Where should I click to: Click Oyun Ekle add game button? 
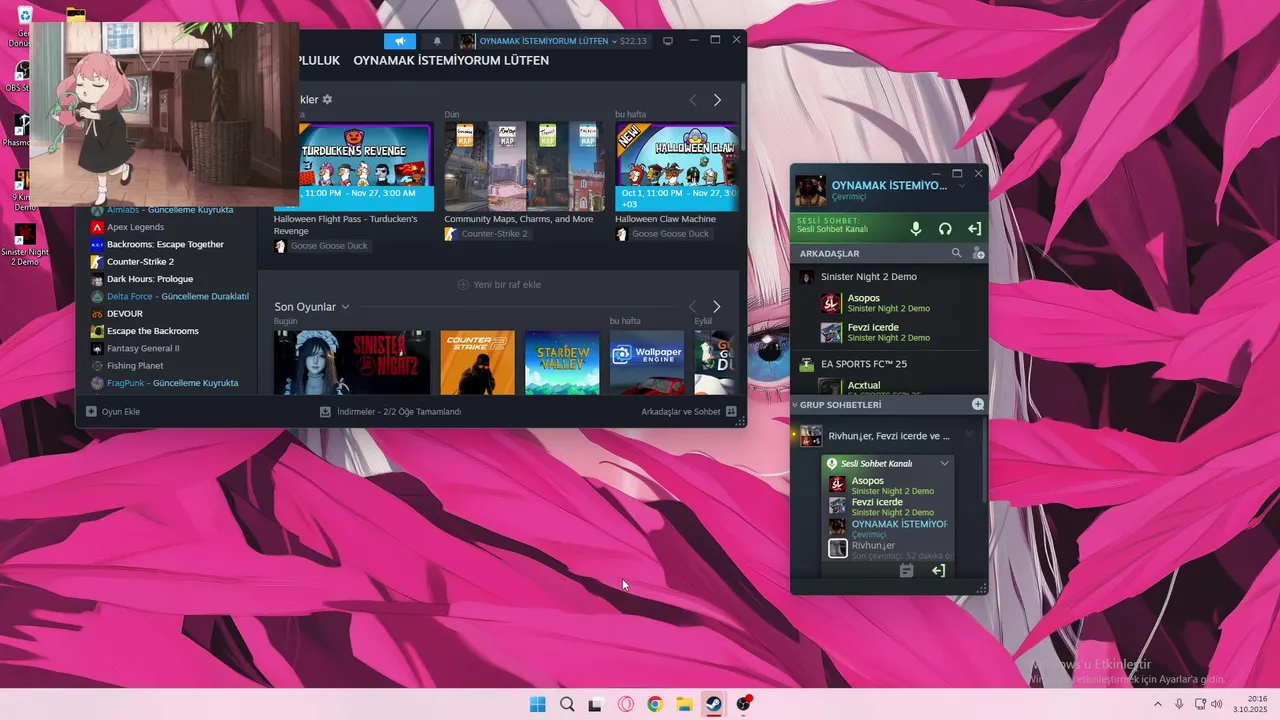point(112,411)
